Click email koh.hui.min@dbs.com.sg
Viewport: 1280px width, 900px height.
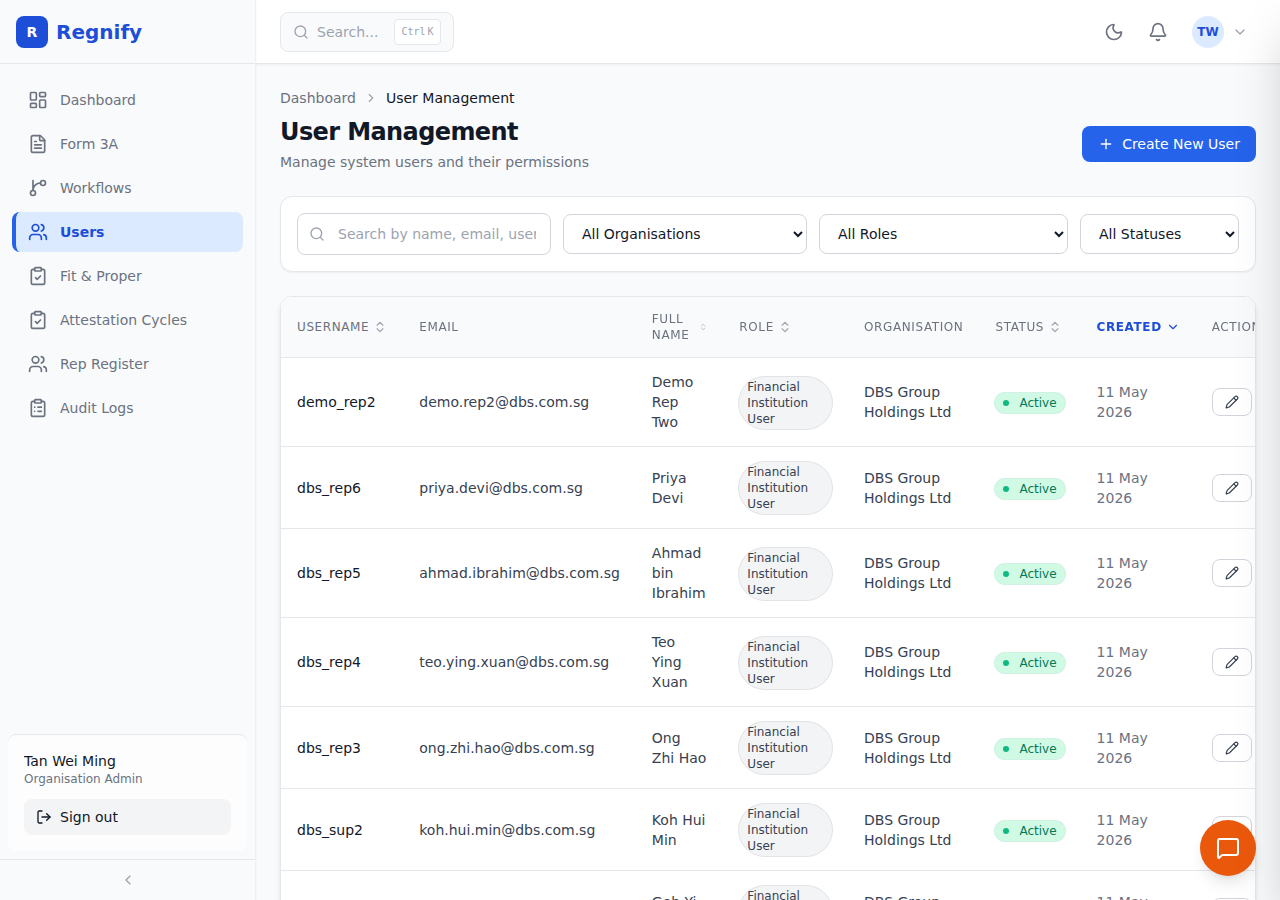point(507,830)
